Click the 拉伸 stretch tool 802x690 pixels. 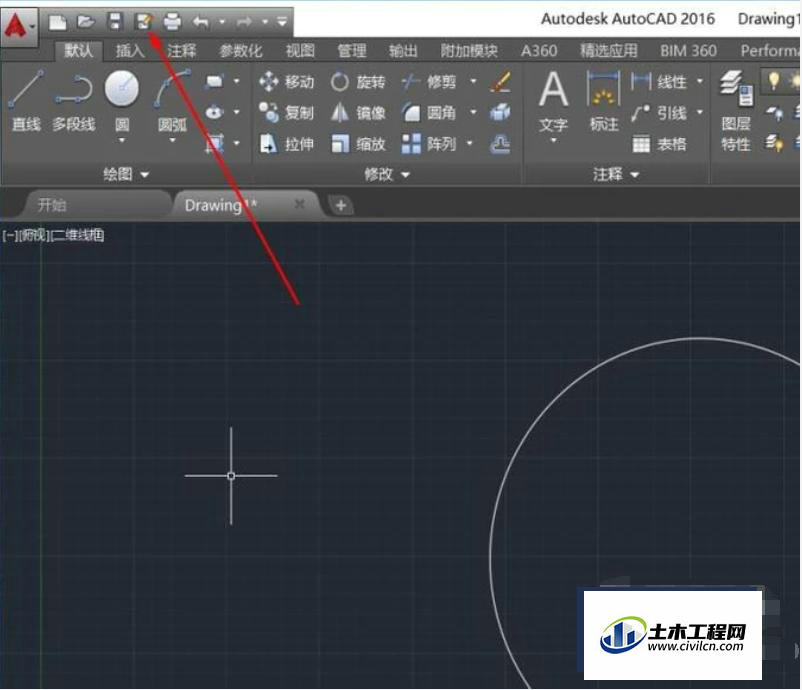pos(286,144)
